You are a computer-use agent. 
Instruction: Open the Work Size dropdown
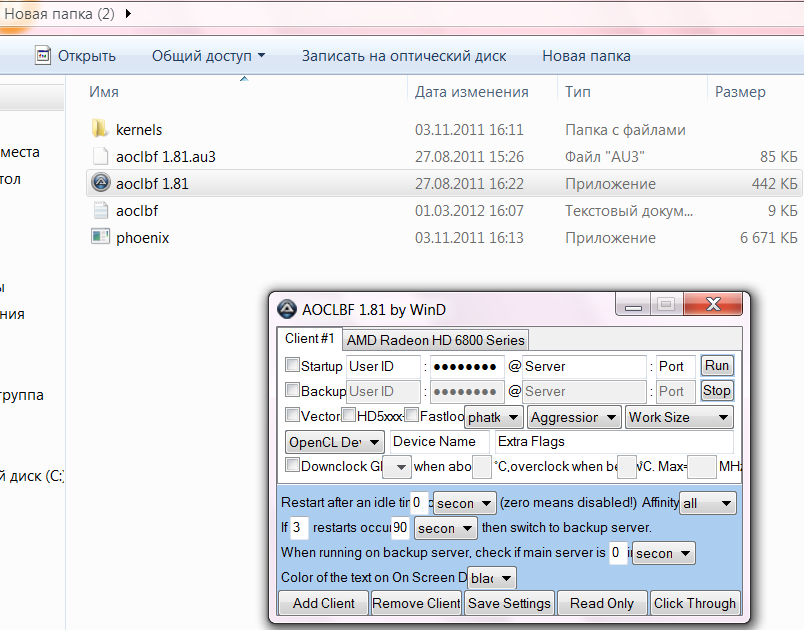point(679,417)
